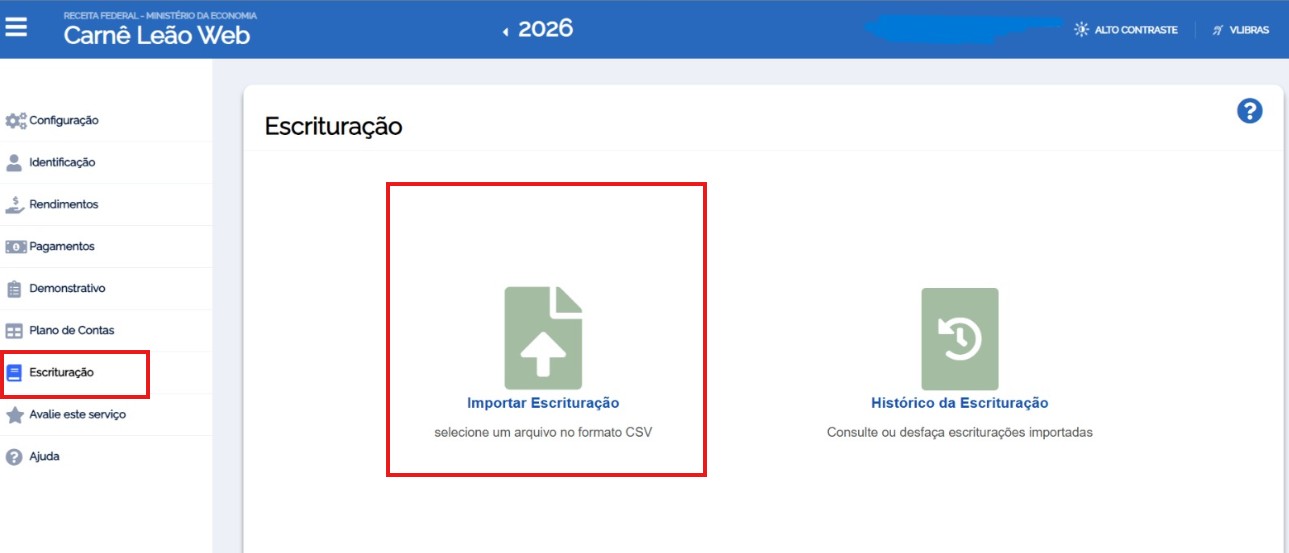Toggle Alto Contraste mode

pos(1126,30)
